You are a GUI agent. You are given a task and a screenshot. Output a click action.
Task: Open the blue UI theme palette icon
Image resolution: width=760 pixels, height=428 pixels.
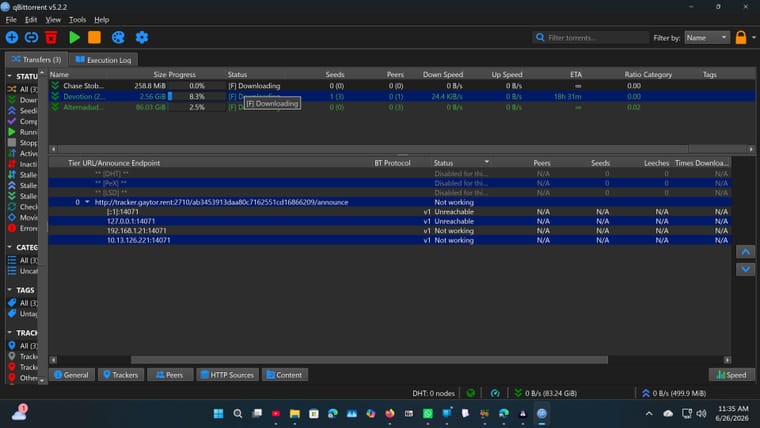click(x=118, y=37)
